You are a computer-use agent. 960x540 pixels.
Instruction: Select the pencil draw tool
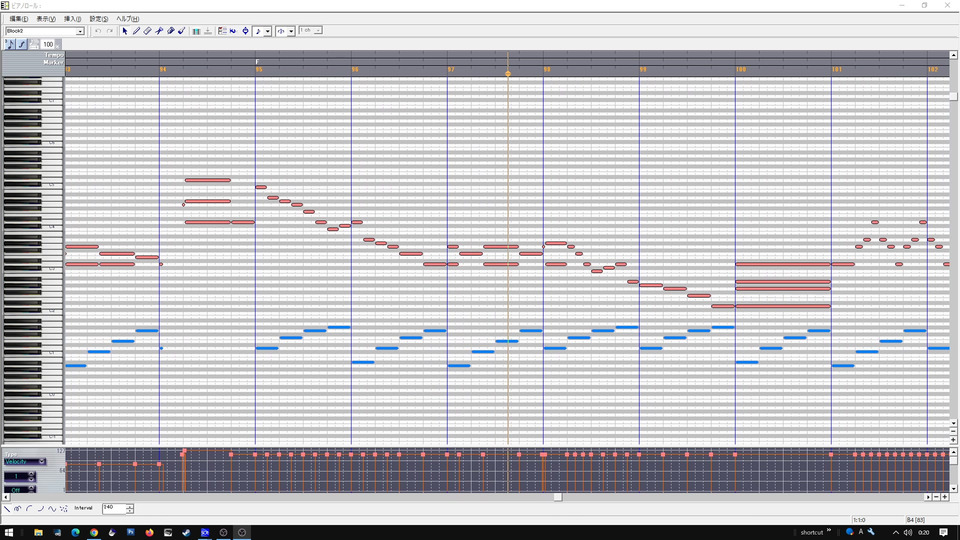(x=136, y=31)
